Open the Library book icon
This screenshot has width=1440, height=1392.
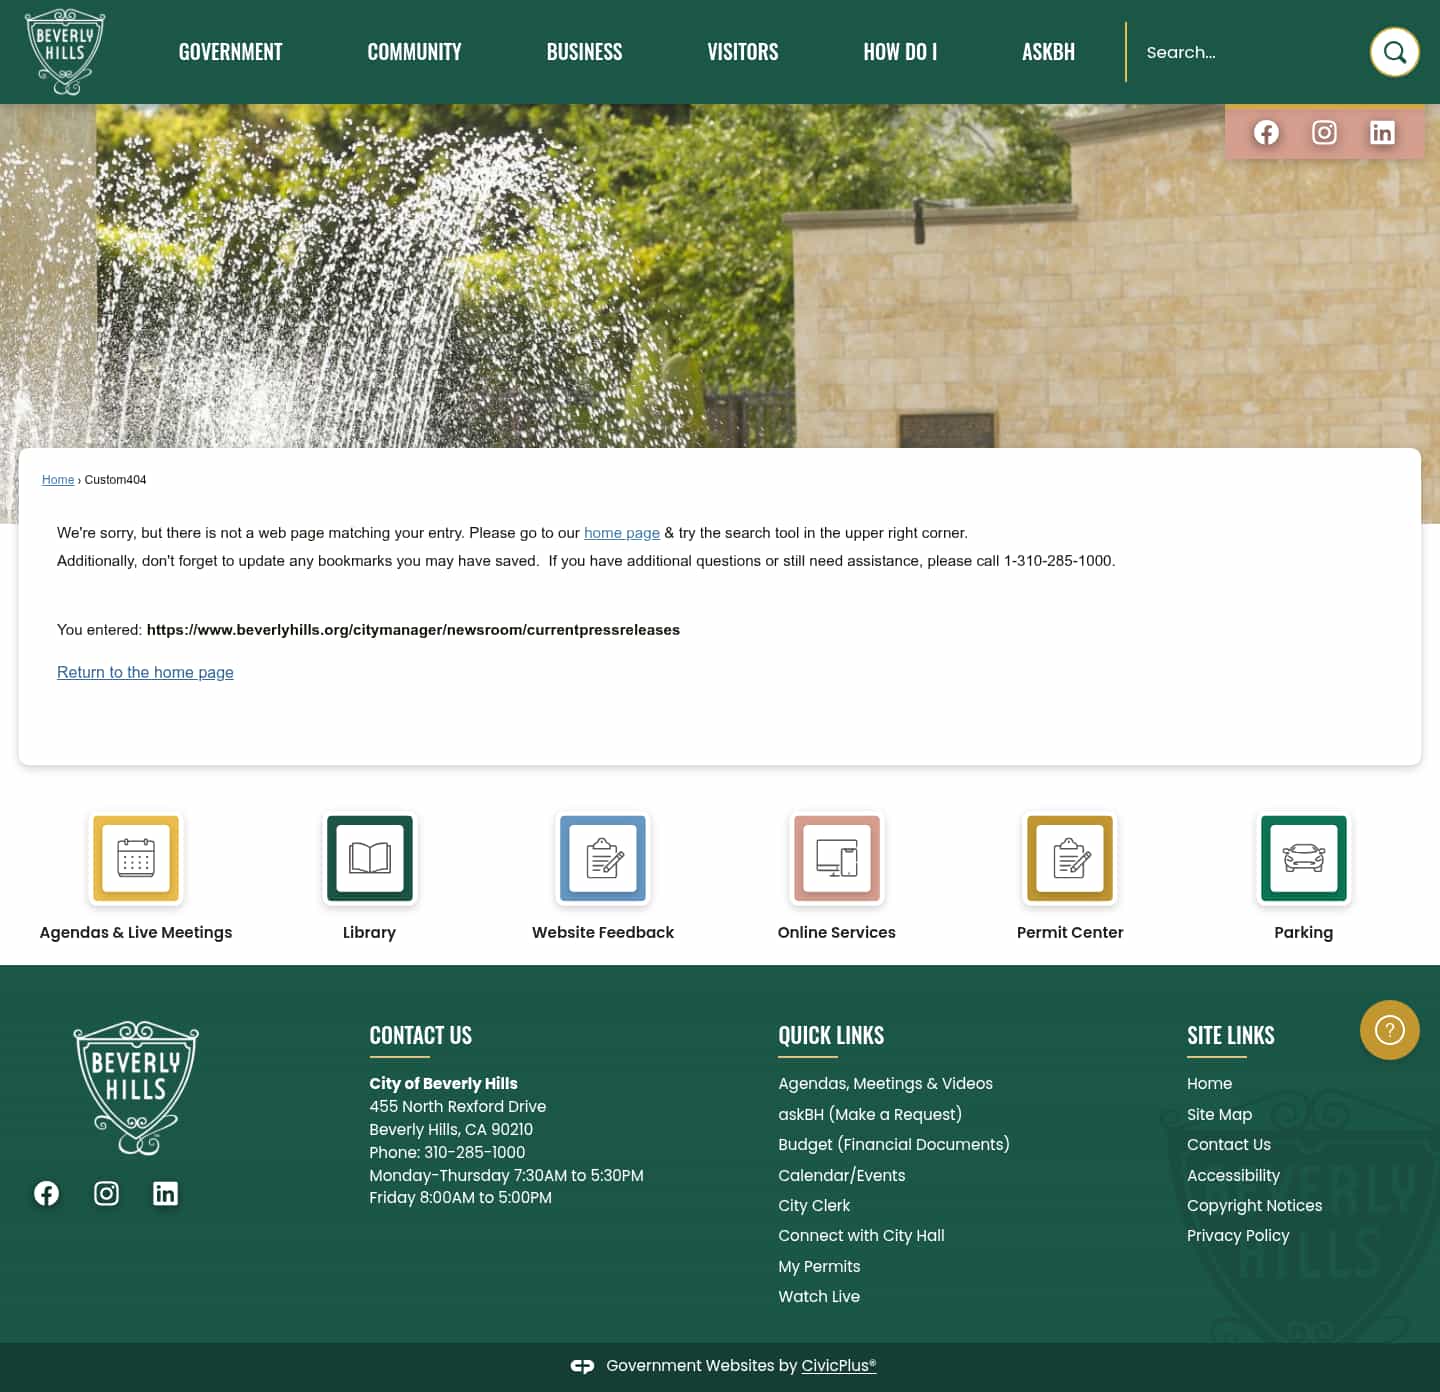point(369,858)
